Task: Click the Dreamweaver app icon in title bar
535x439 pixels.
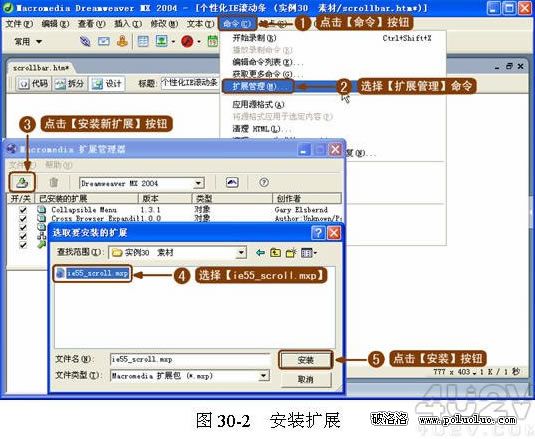Action: coord(8,8)
